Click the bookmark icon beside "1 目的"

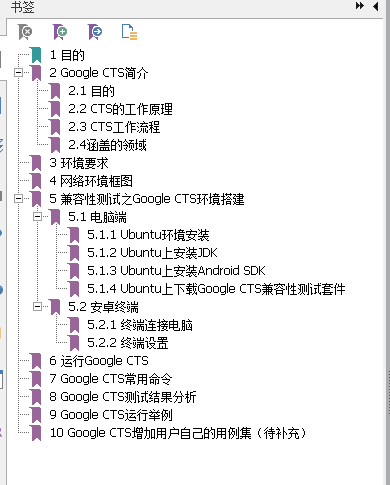click(x=36, y=55)
